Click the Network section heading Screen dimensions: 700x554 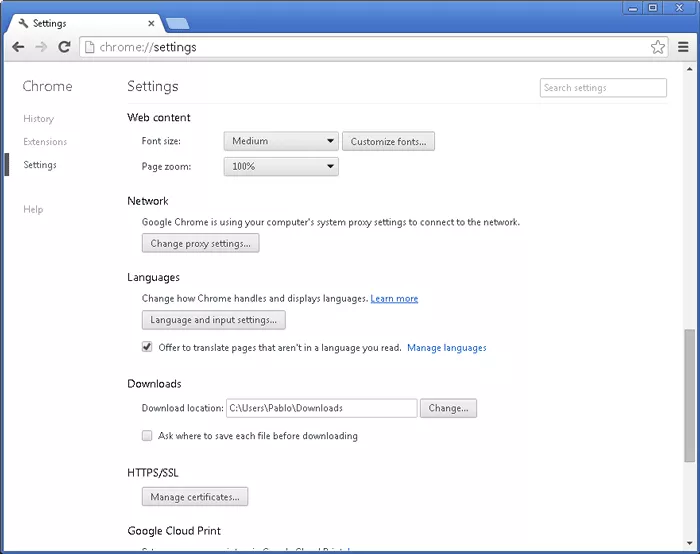coord(148,201)
